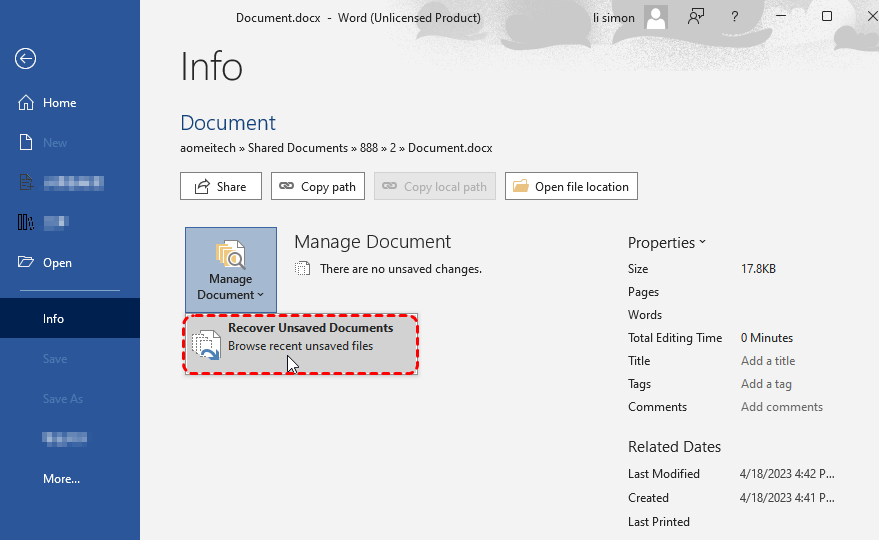Click the Last Modified date value
Image resolution: width=879 pixels, height=540 pixels.
click(x=787, y=474)
